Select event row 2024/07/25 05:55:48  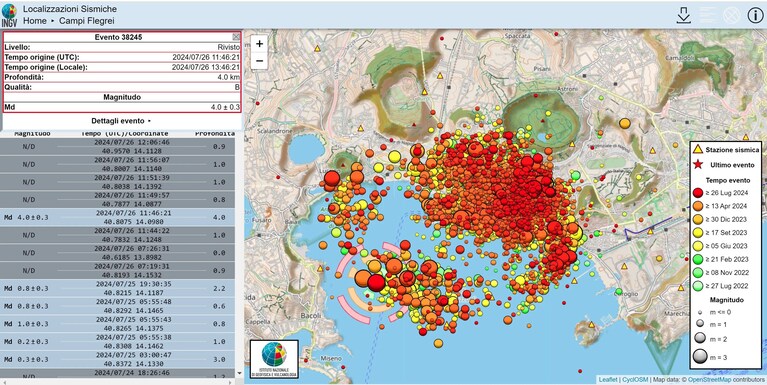point(117,306)
